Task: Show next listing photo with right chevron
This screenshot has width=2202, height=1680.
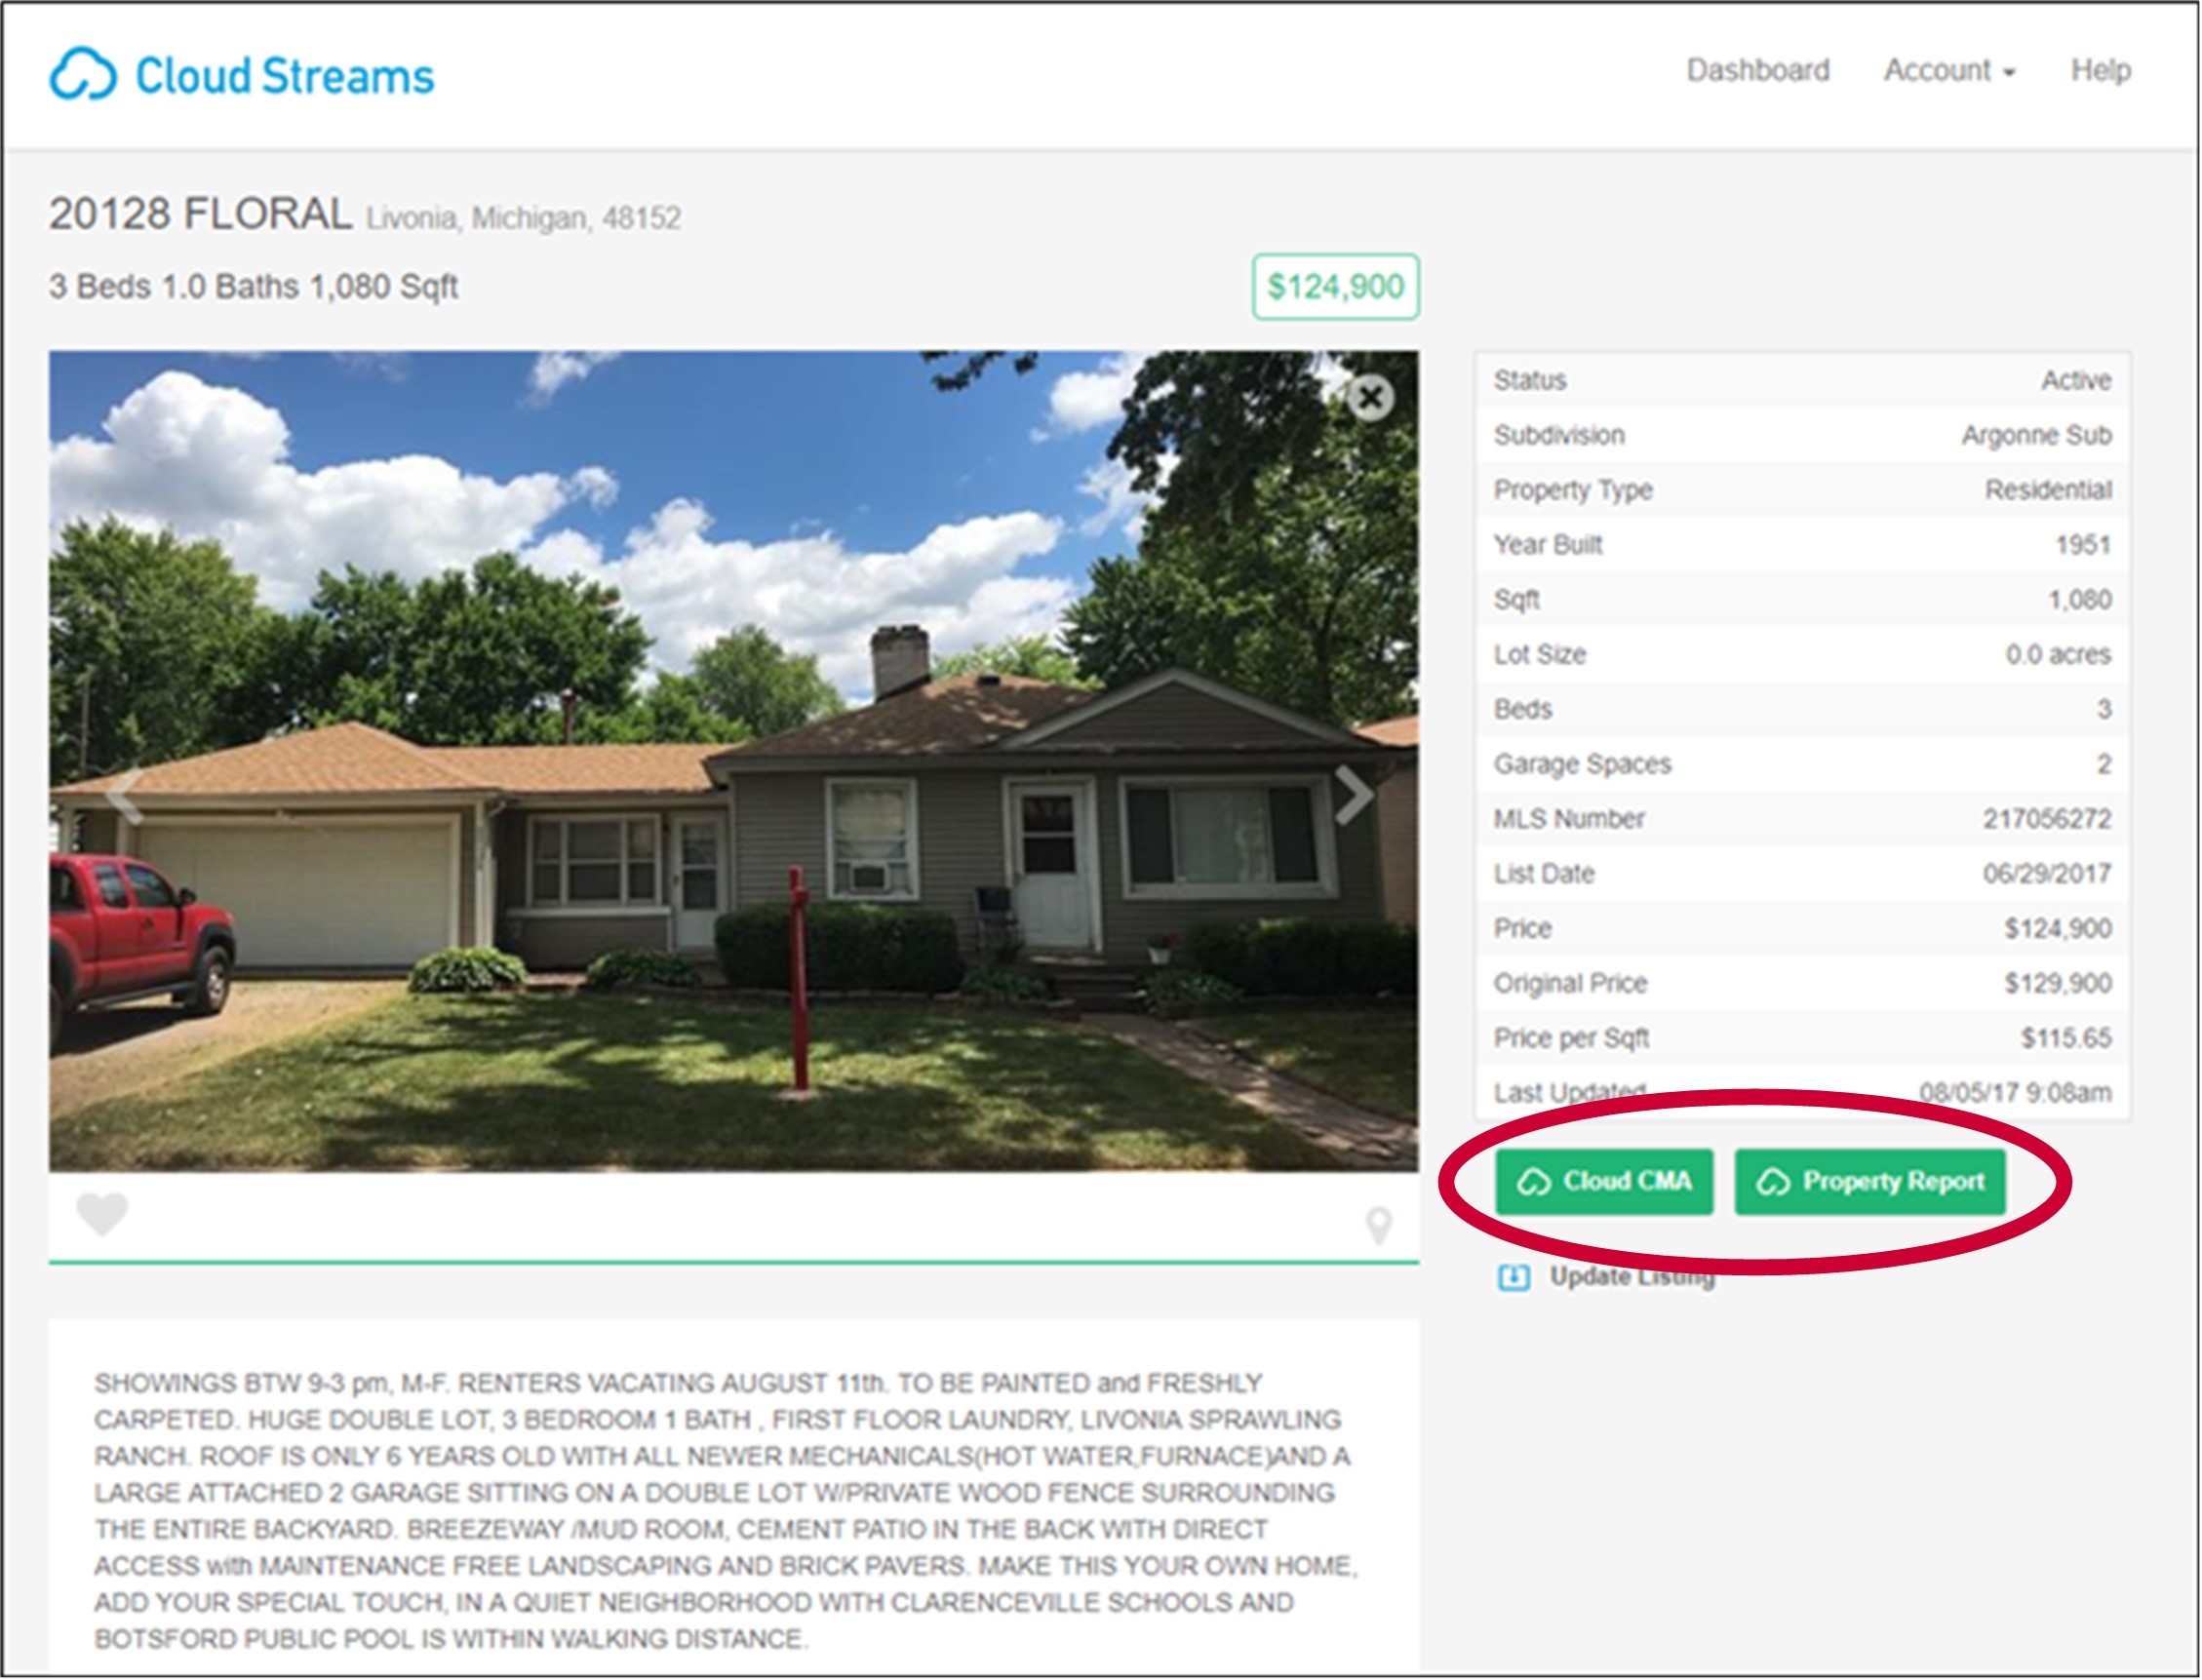Action: click(1354, 795)
